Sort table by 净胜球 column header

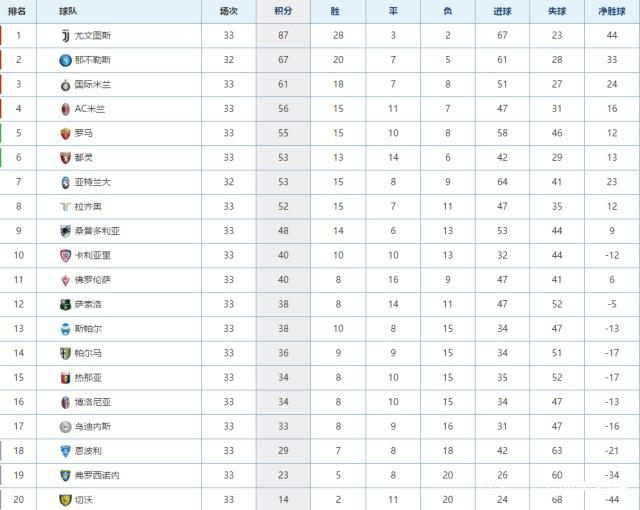tap(612, 11)
